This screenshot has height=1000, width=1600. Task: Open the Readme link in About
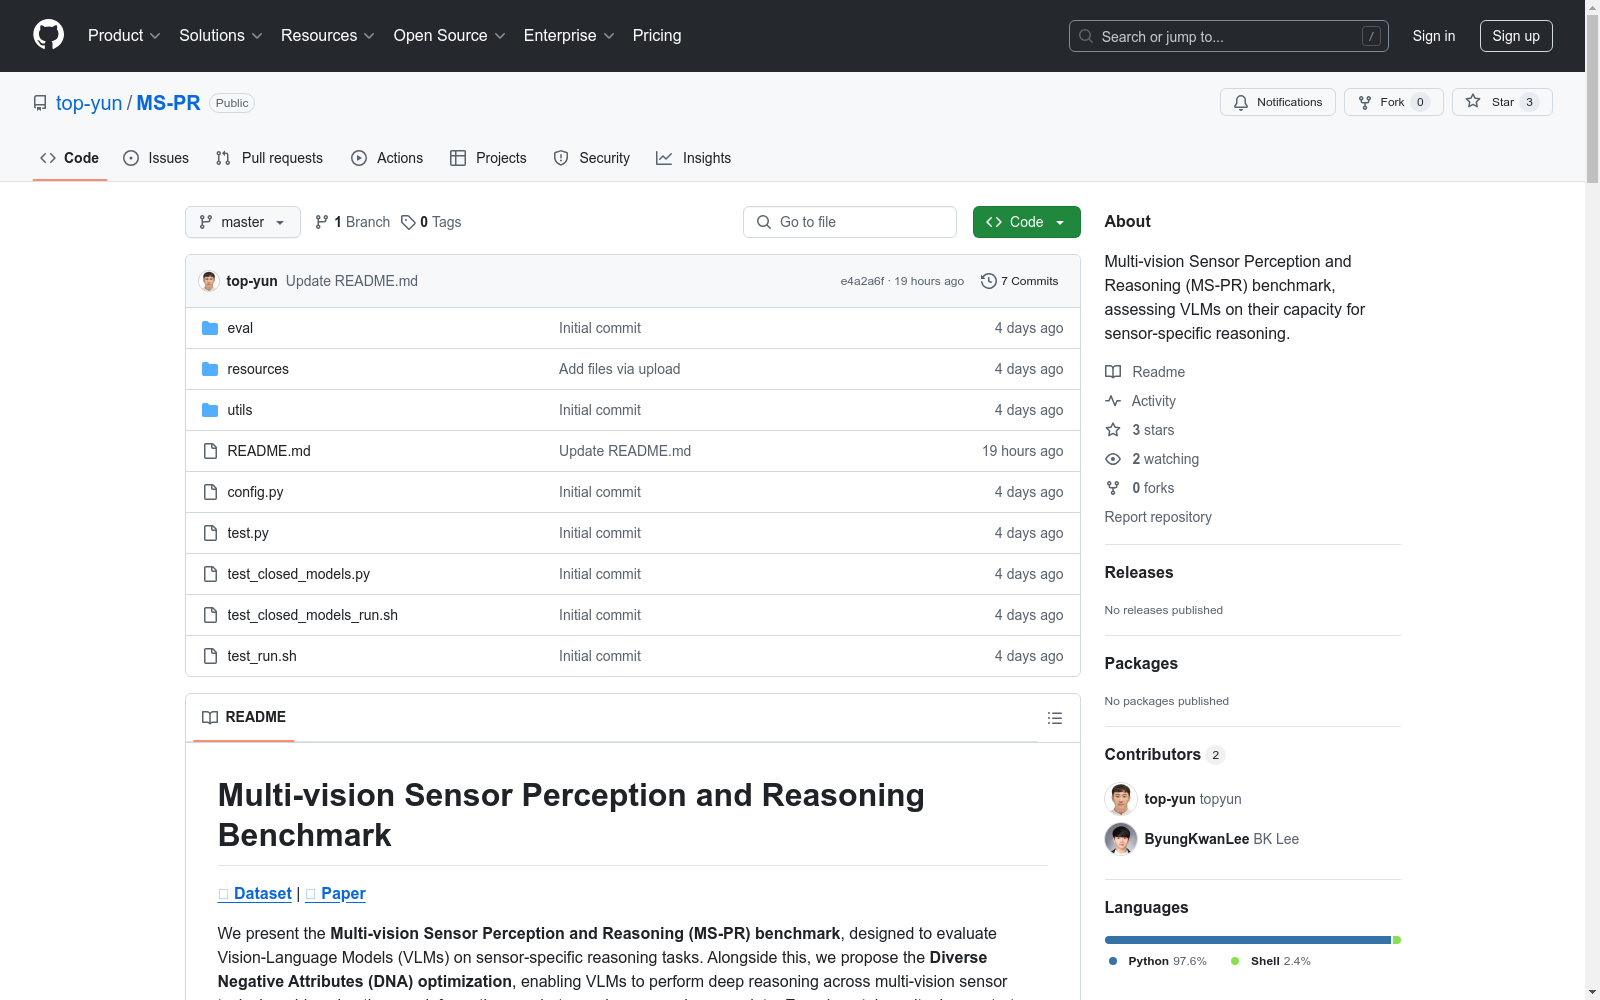[x=1145, y=372]
